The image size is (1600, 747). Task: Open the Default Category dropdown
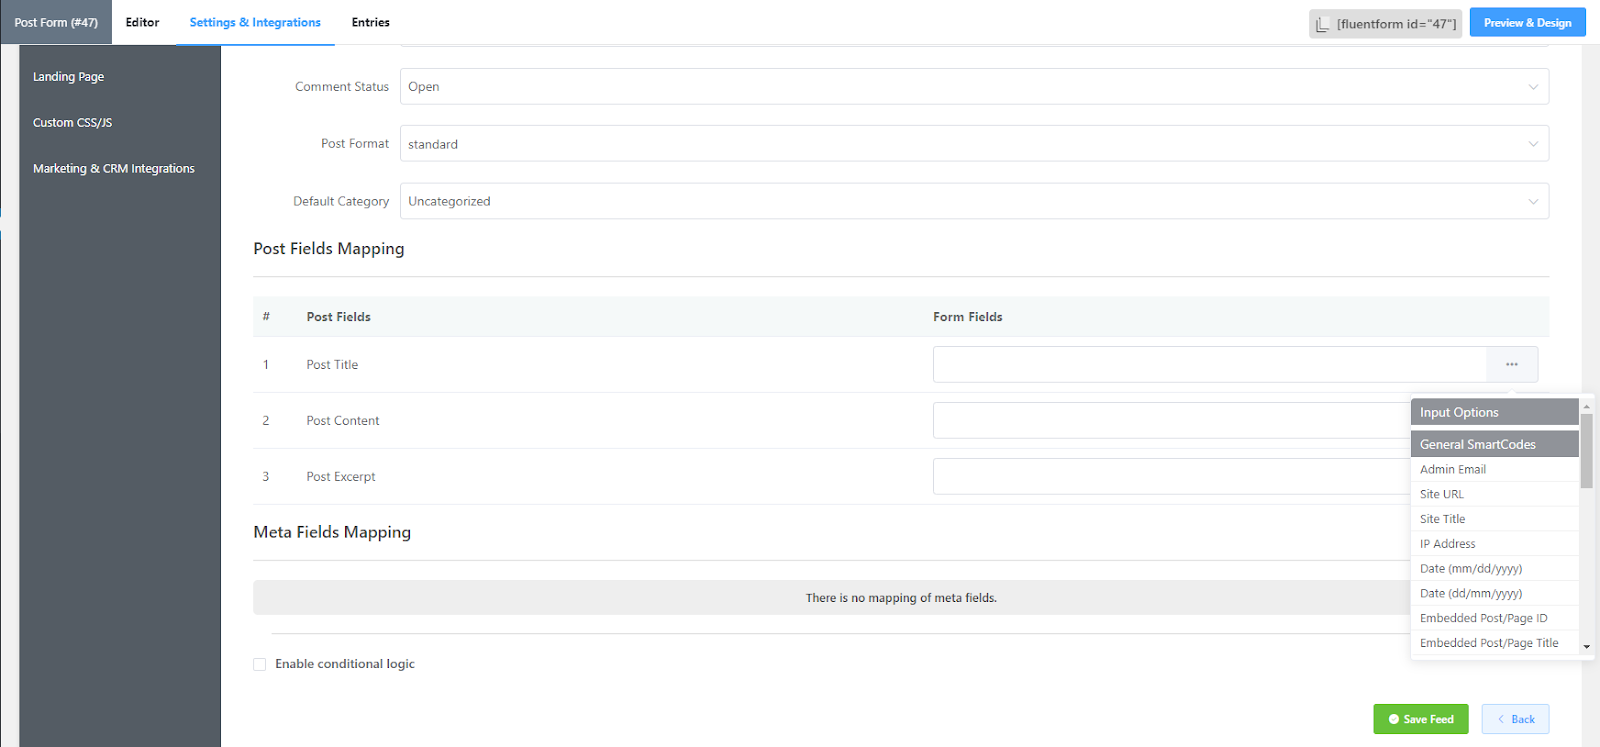click(x=974, y=201)
